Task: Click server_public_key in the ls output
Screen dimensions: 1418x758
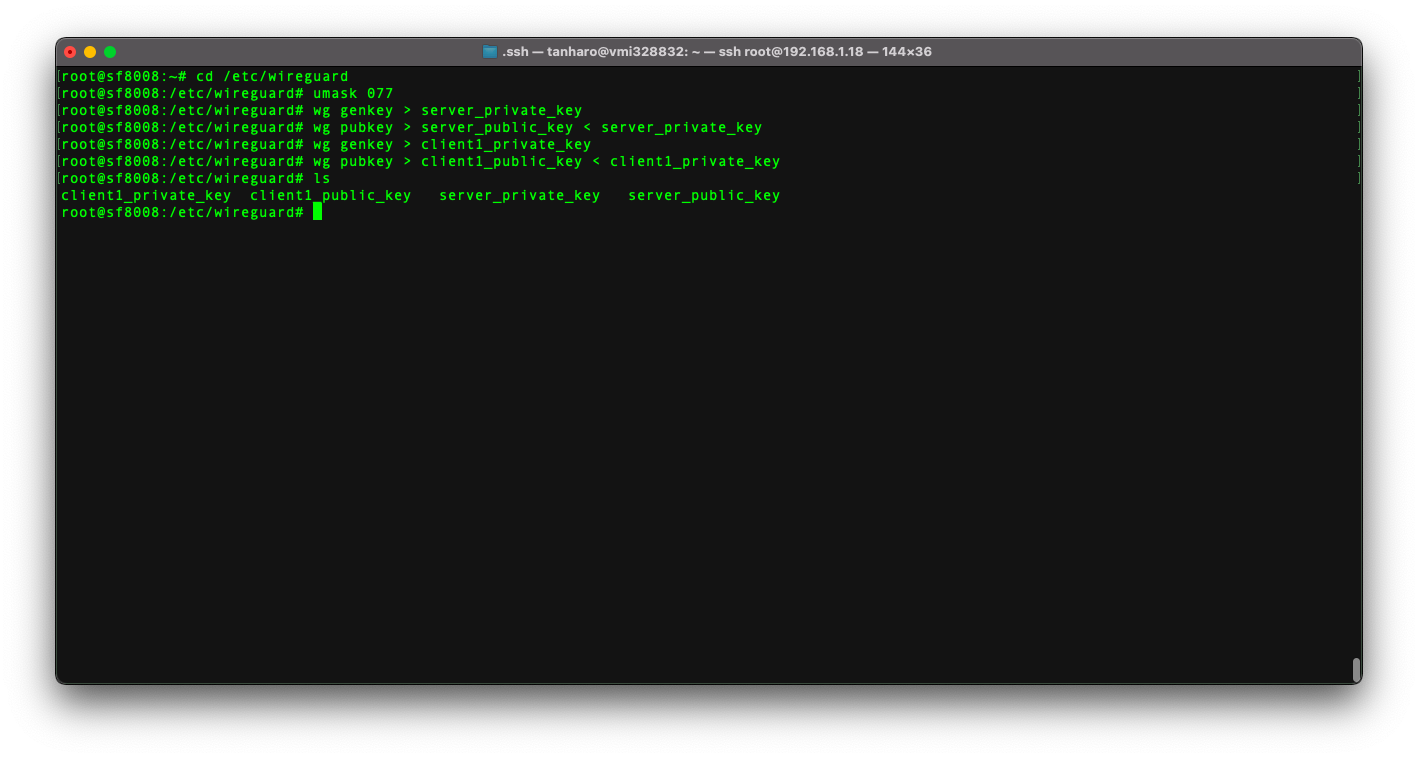Action: coord(703,195)
